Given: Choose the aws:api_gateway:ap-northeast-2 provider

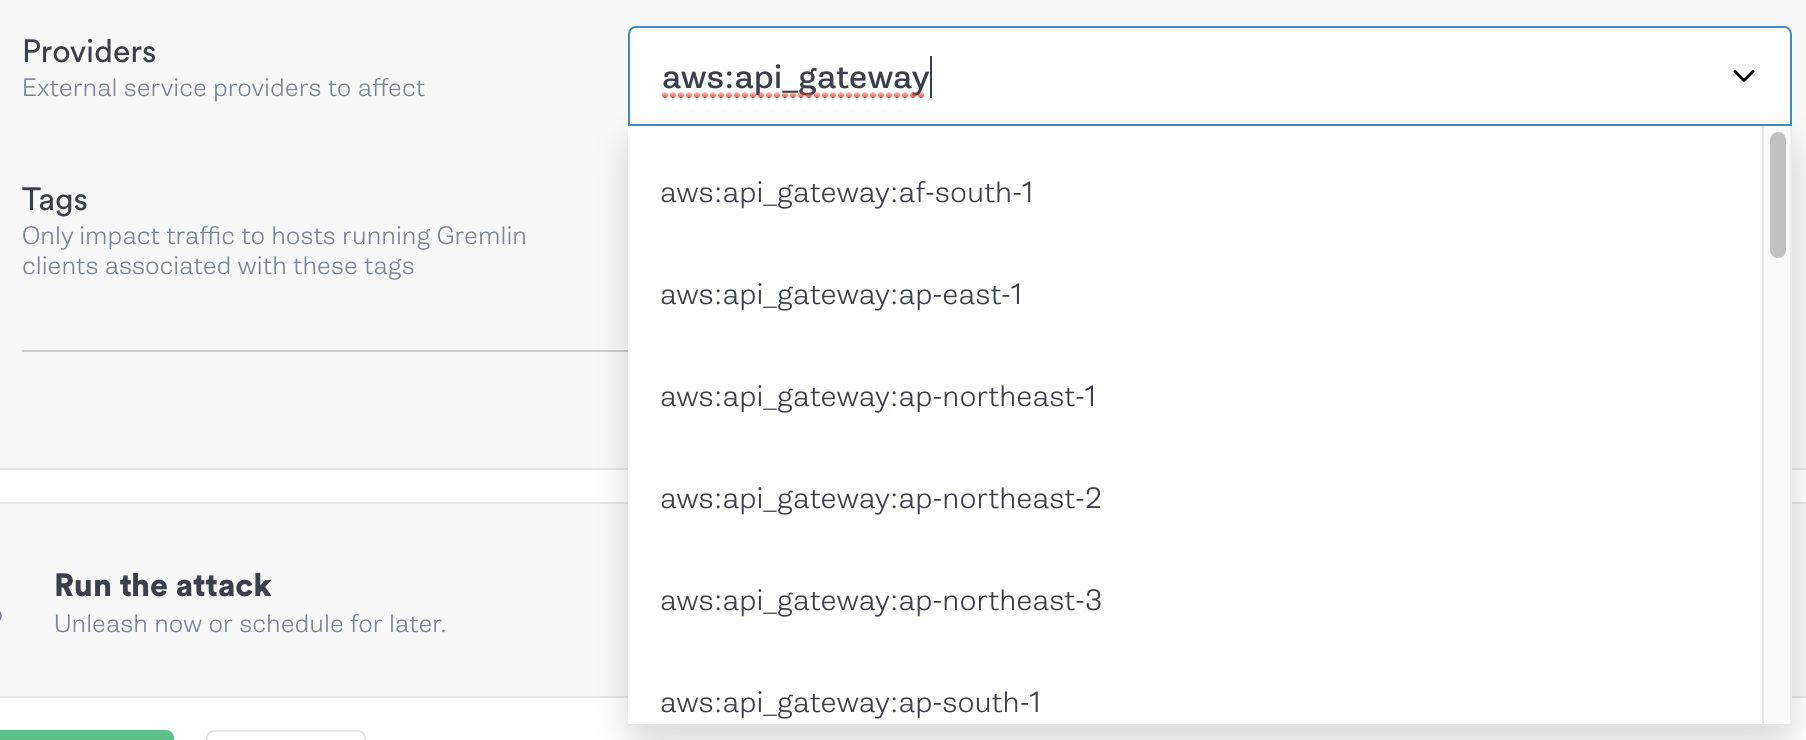Looking at the screenshot, I should pyautogui.click(x=880, y=498).
